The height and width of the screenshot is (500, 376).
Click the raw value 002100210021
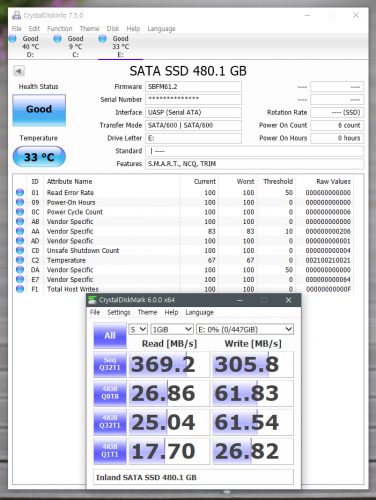(x=328, y=260)
